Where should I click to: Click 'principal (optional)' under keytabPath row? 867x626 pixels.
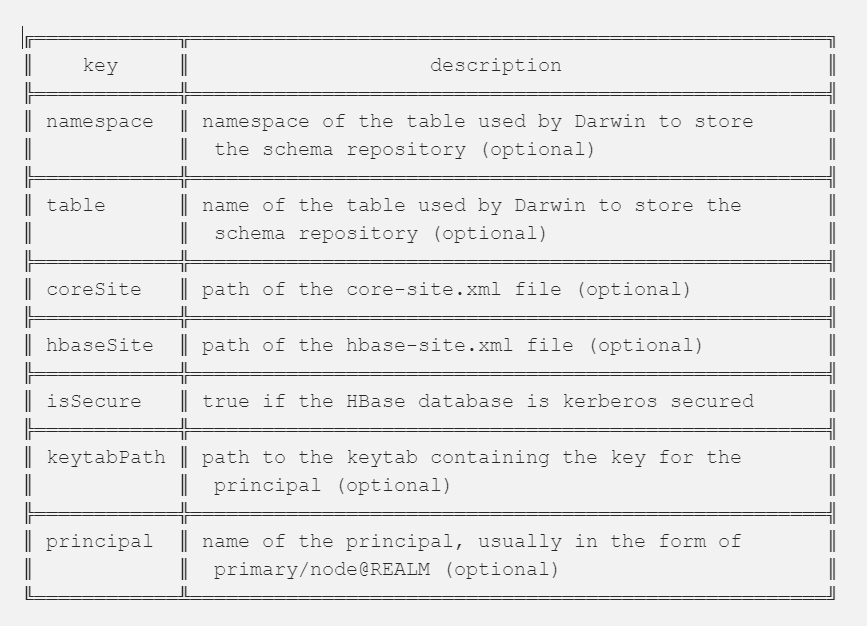(332, 486)
